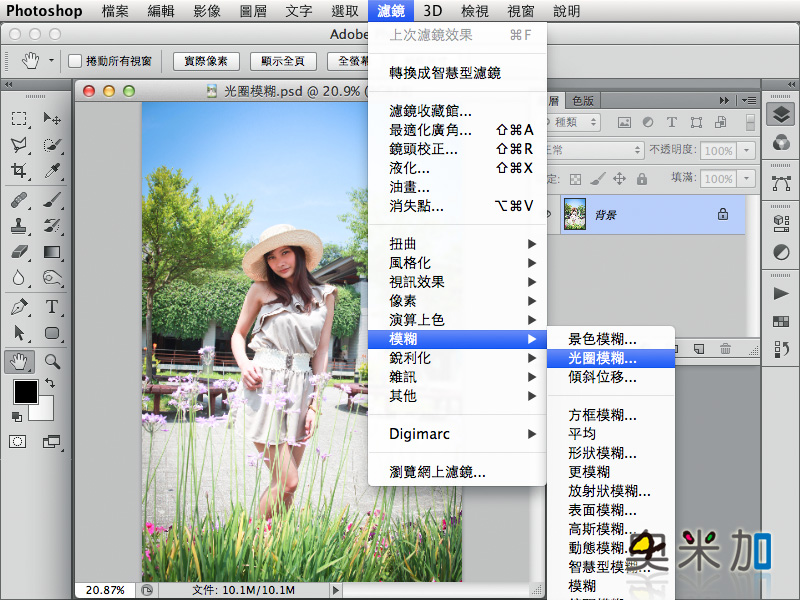Viewport: 800px width, 600px height.
Task: Select the Zoom tool
Action: 52,362
